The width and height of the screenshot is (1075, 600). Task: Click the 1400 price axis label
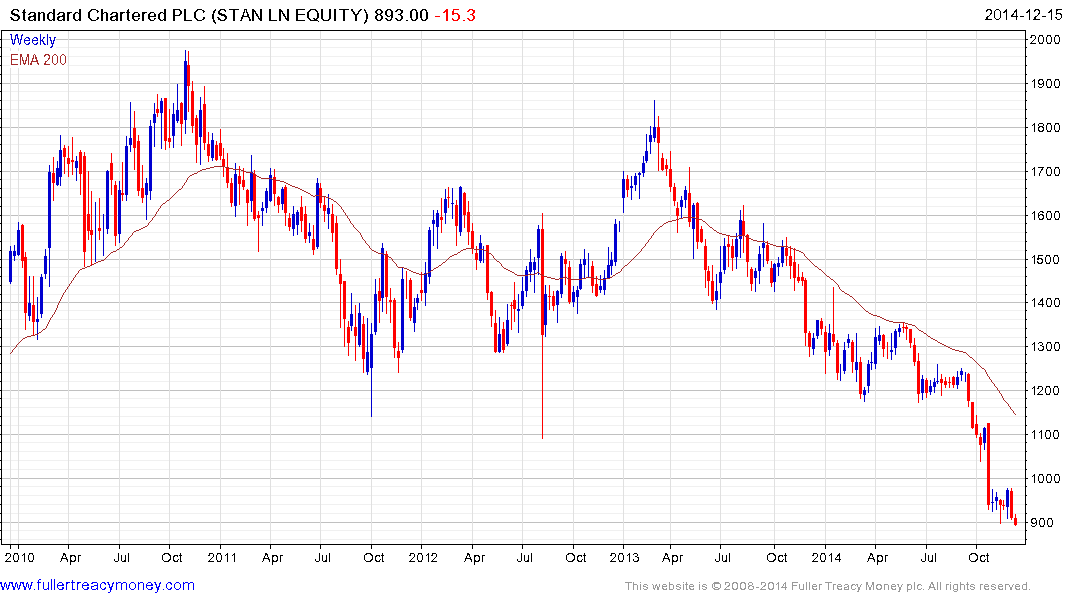pos(1046,302)
